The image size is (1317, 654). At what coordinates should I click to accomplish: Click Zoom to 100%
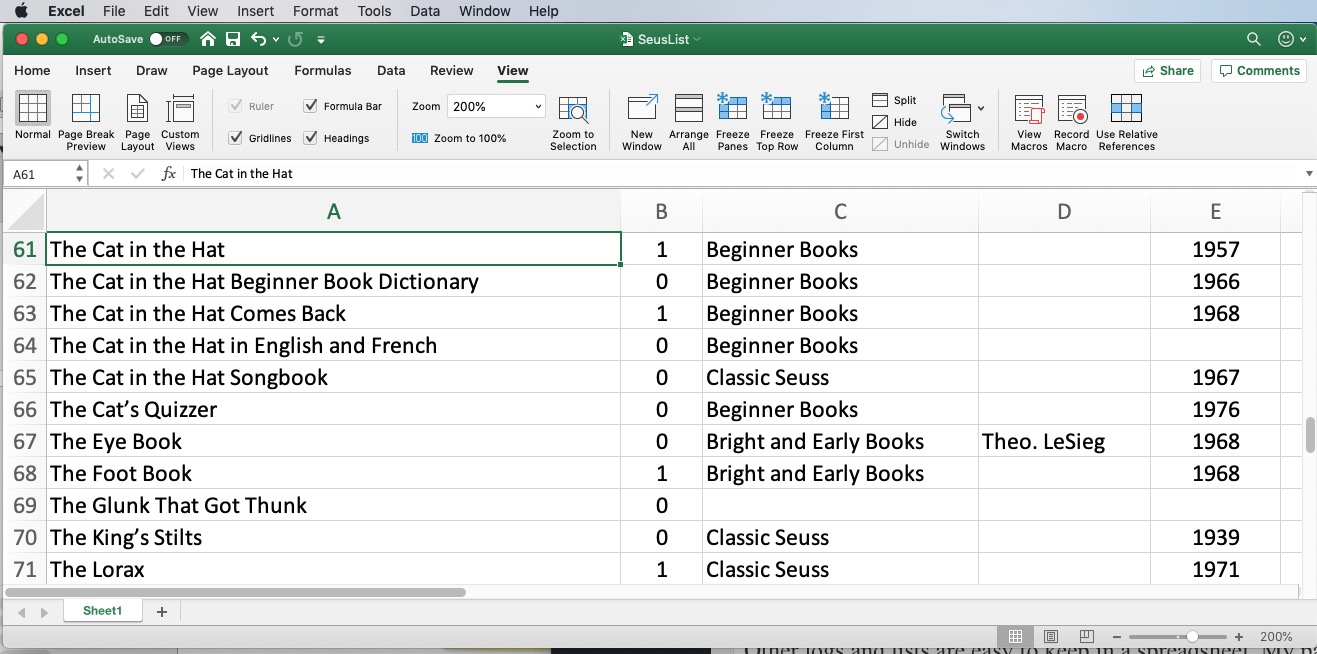(x=459, y=138)
